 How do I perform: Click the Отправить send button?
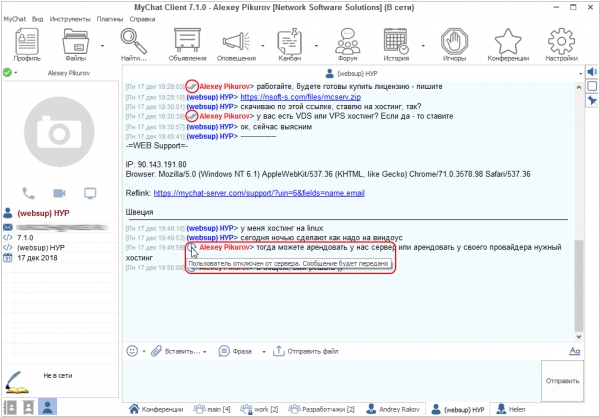pos(562,381)
